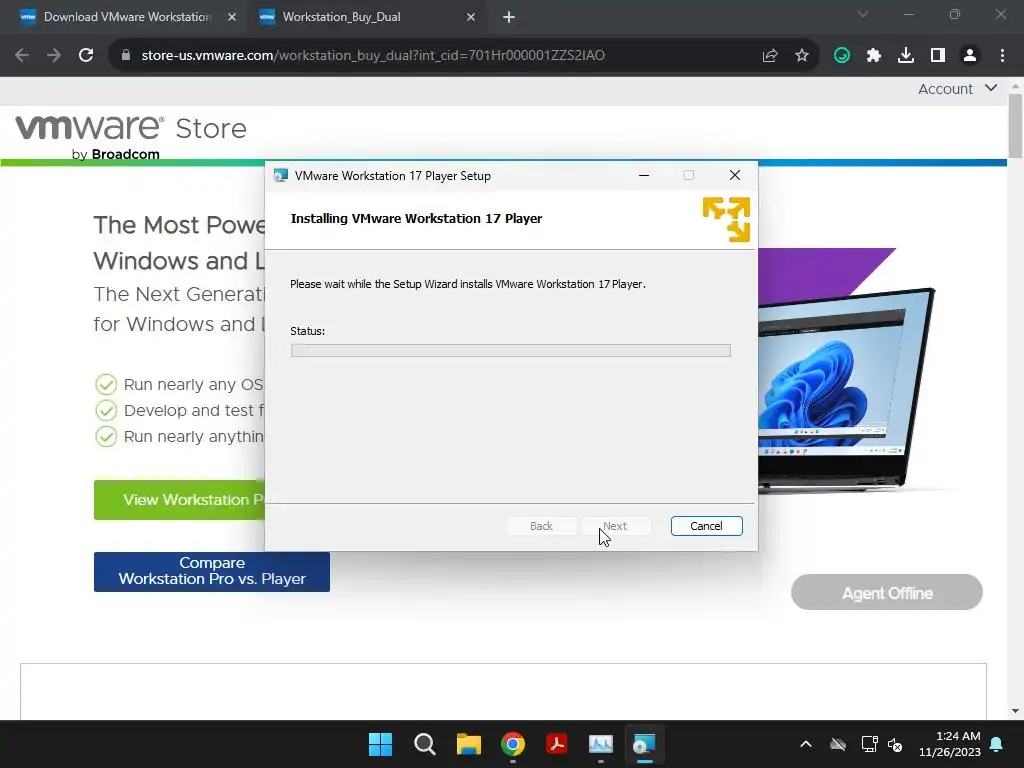Click the padlock site info icon
The width and height of the screenshot is (1024, 768).
(126, 56)
